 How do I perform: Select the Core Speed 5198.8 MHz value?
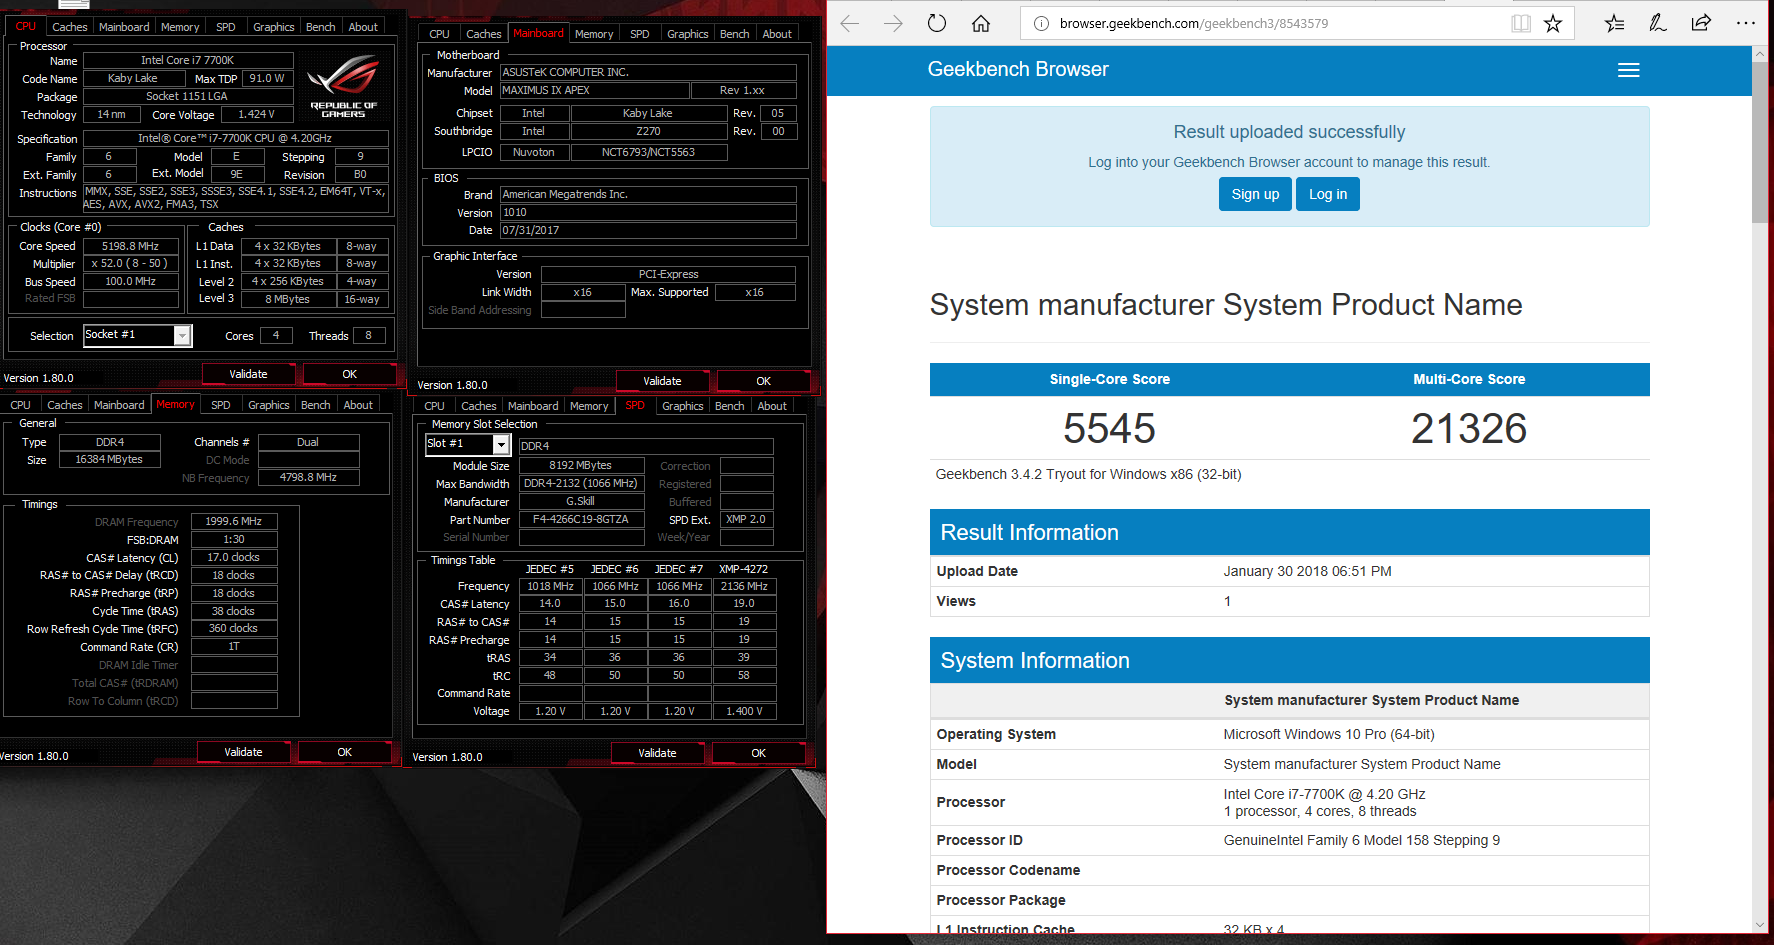(x=130, y=246)
